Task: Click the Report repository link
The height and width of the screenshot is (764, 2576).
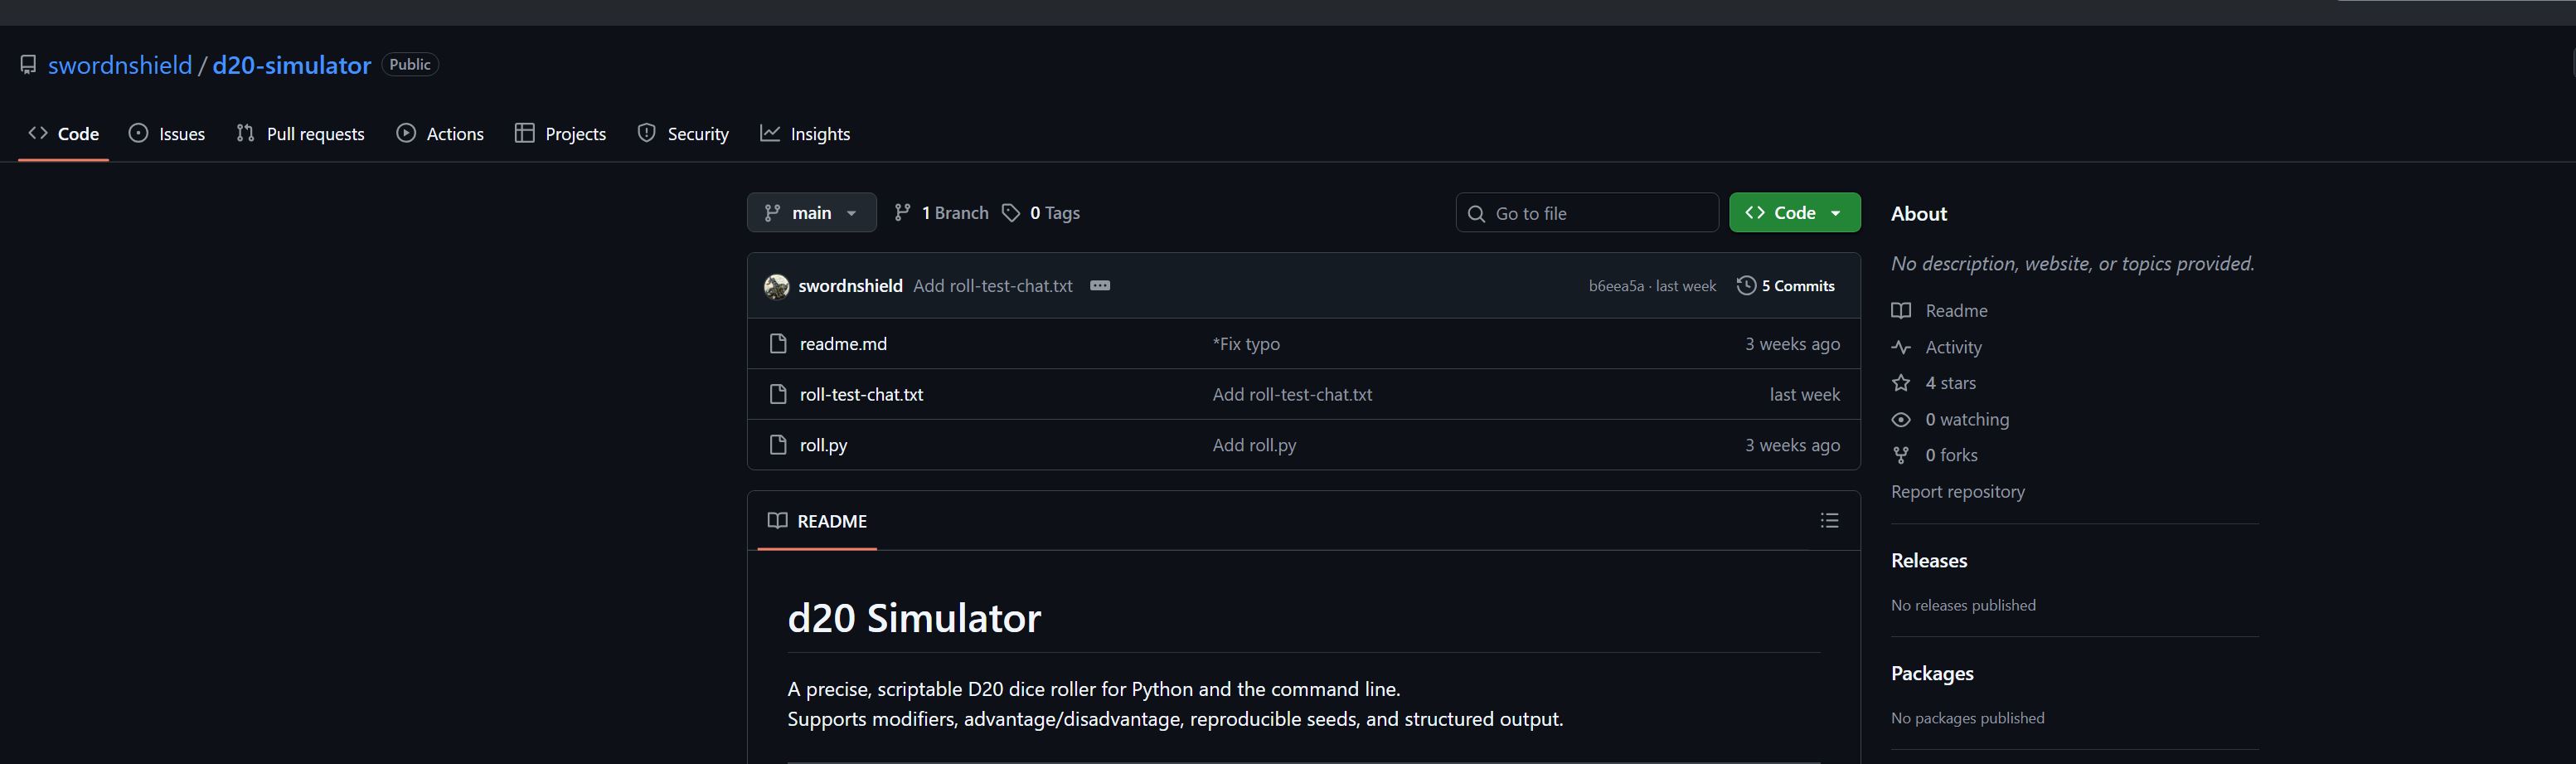Action: (1957, 491)
